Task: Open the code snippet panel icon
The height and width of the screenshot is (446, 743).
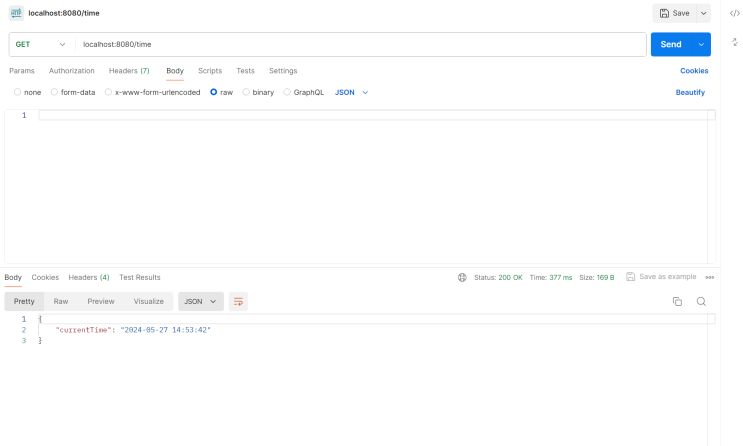Action: tap(734, 13)
